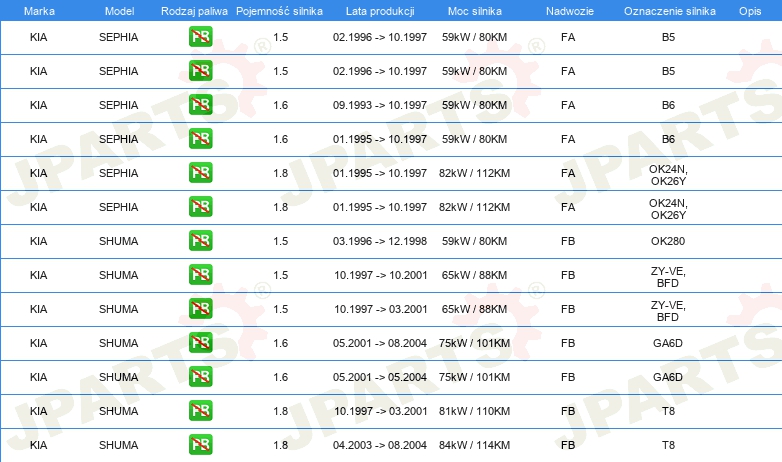Click the fuel icon in the SHUMA OK280 row
The width and height of the screenshot is (782, 462).
(x=200, y=240)
